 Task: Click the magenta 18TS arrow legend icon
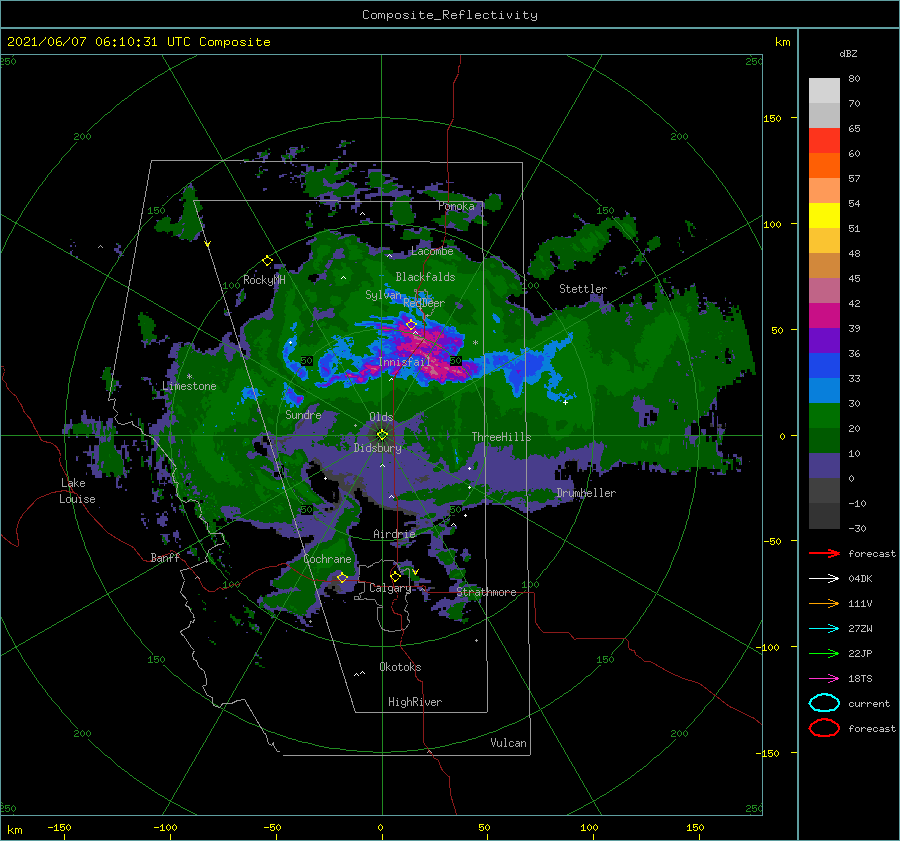824,679
